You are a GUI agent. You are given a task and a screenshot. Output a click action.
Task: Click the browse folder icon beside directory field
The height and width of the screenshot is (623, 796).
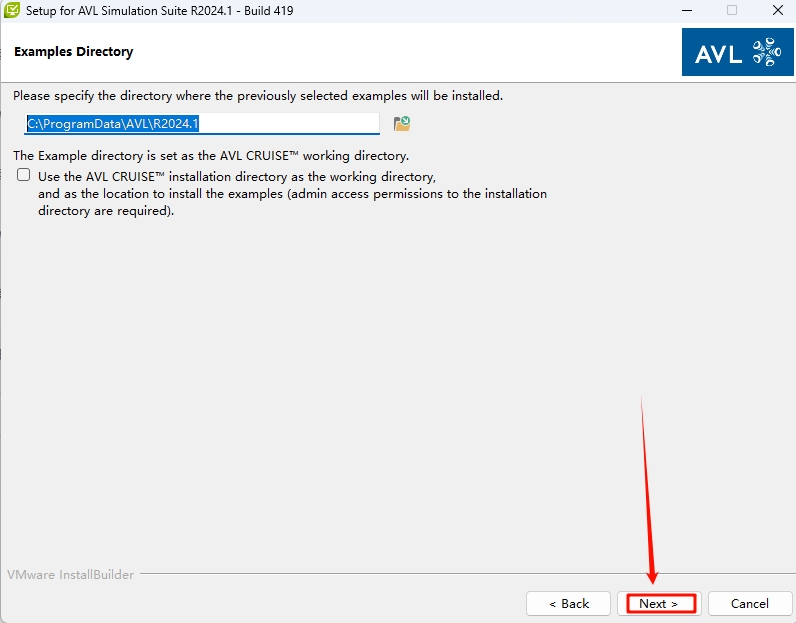click(402, 124)
